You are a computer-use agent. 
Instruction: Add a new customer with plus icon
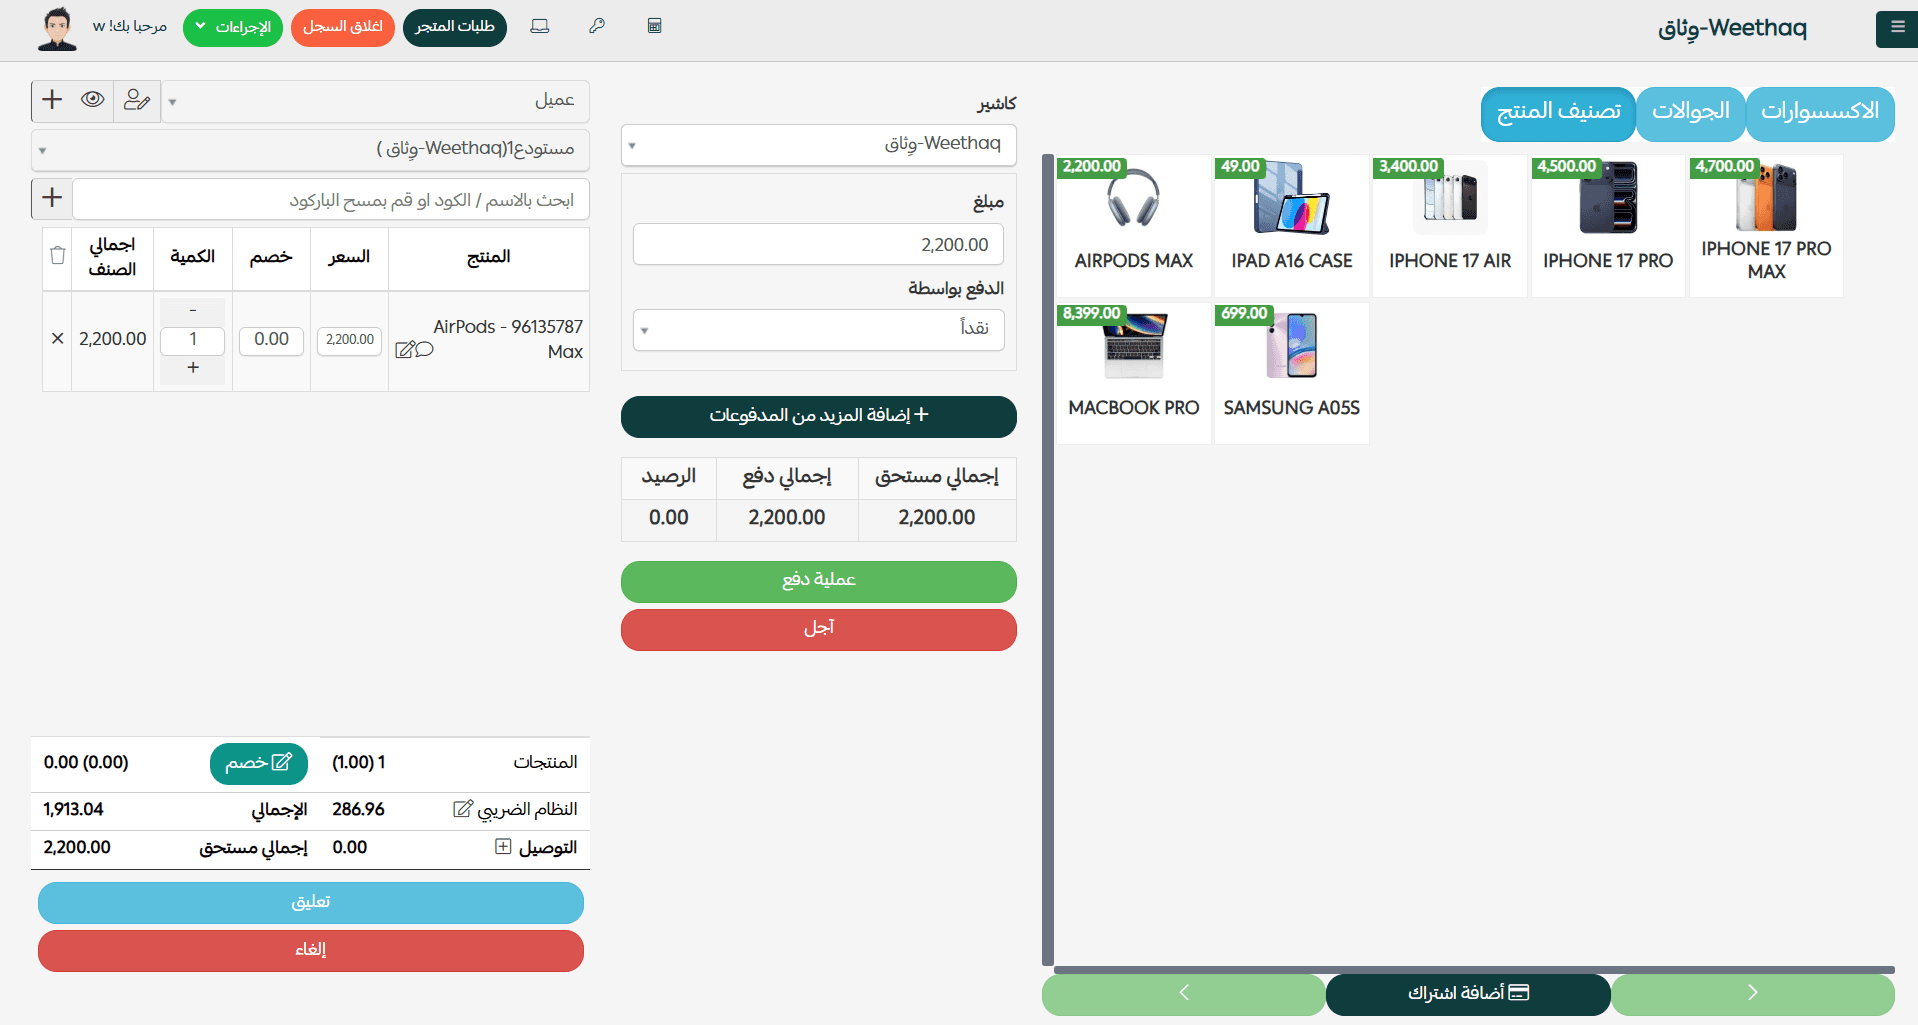pyautogui.click(x=52, y=100)
